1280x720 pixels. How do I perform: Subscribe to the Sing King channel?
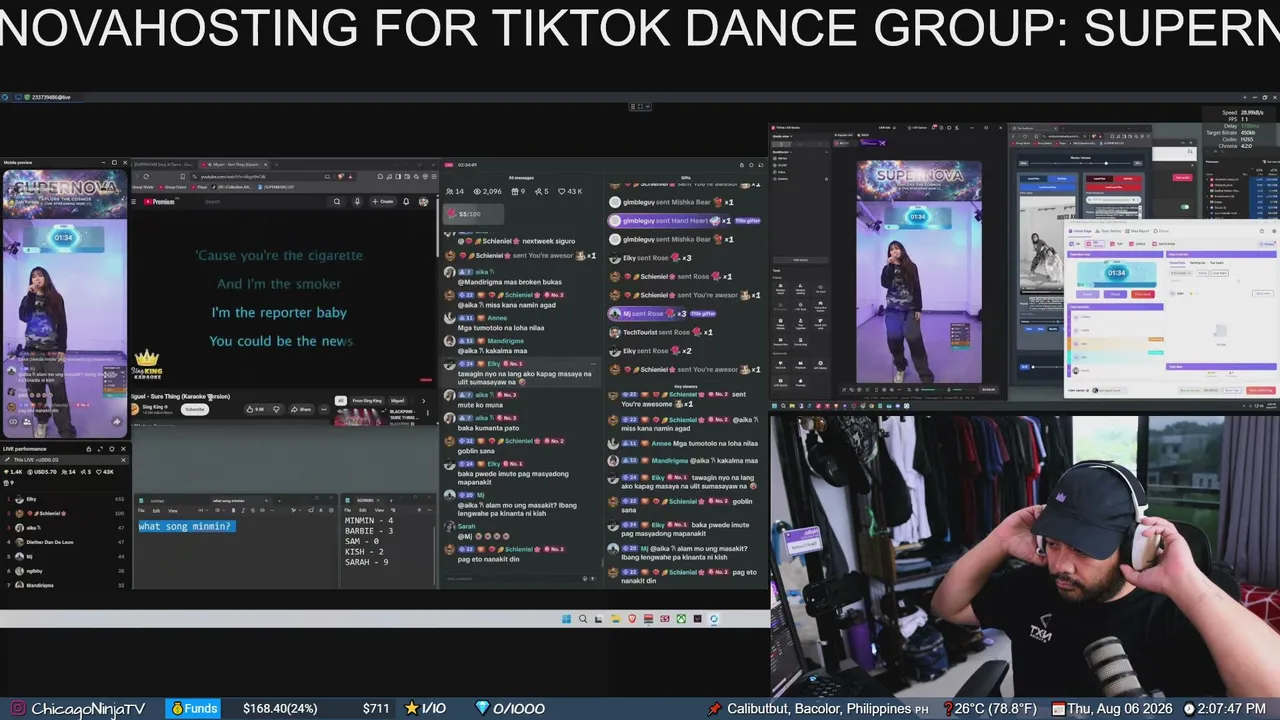point(194,409)
